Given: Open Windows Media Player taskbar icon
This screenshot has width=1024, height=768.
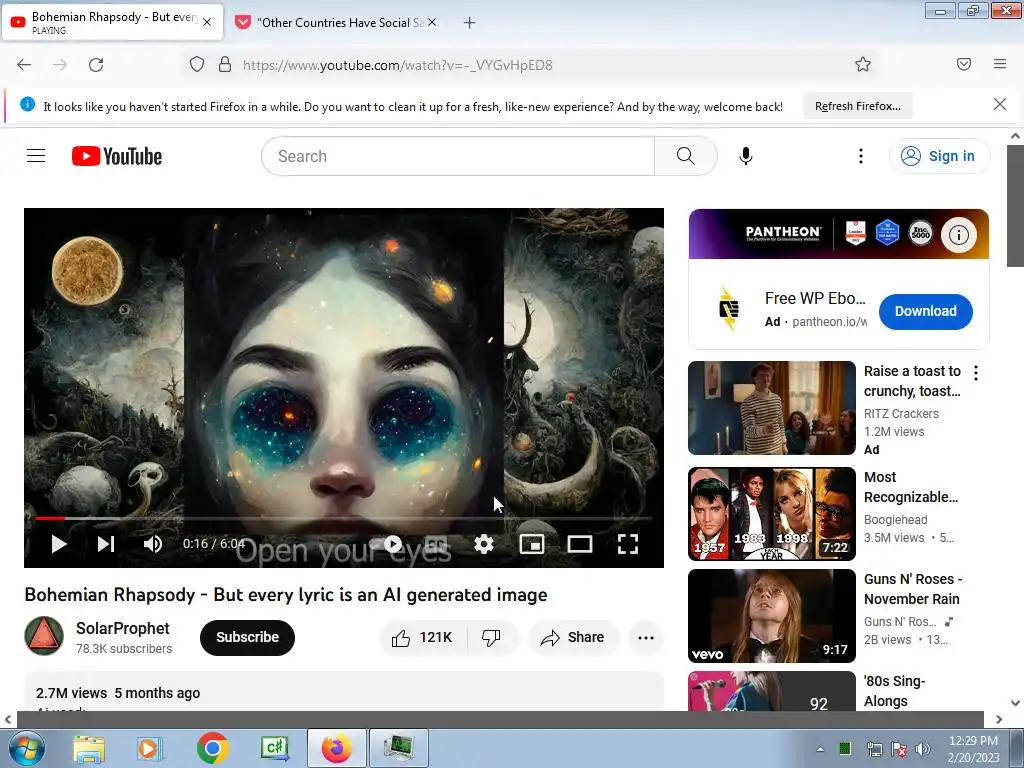Looking at the screenshot, I should pyautogui.click(x=150, y=748).
